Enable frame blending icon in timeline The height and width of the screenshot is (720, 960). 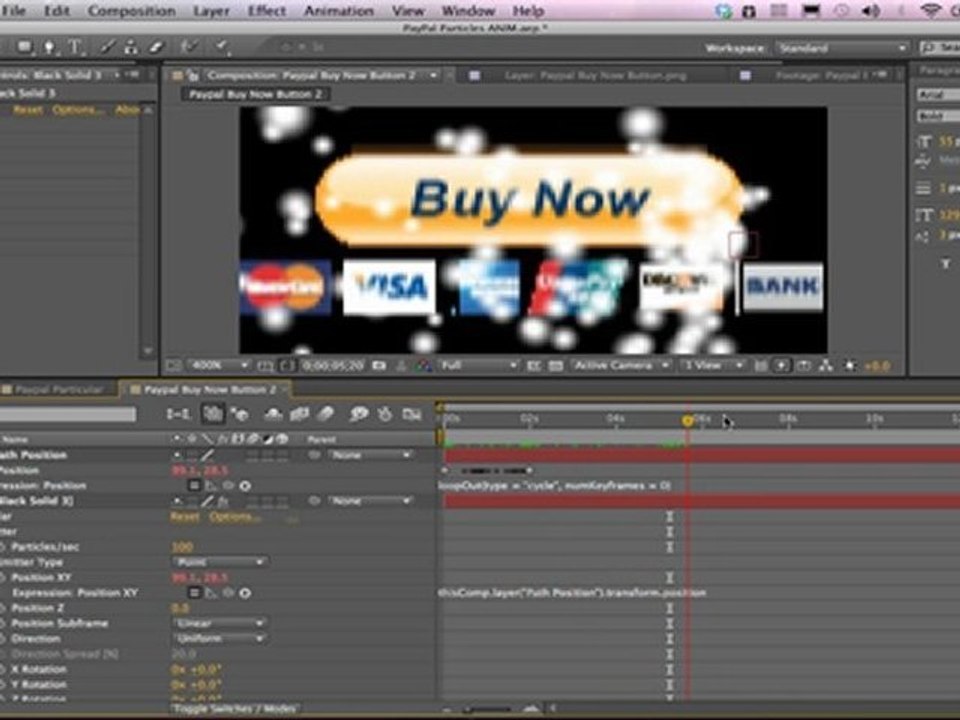(299, 414)
